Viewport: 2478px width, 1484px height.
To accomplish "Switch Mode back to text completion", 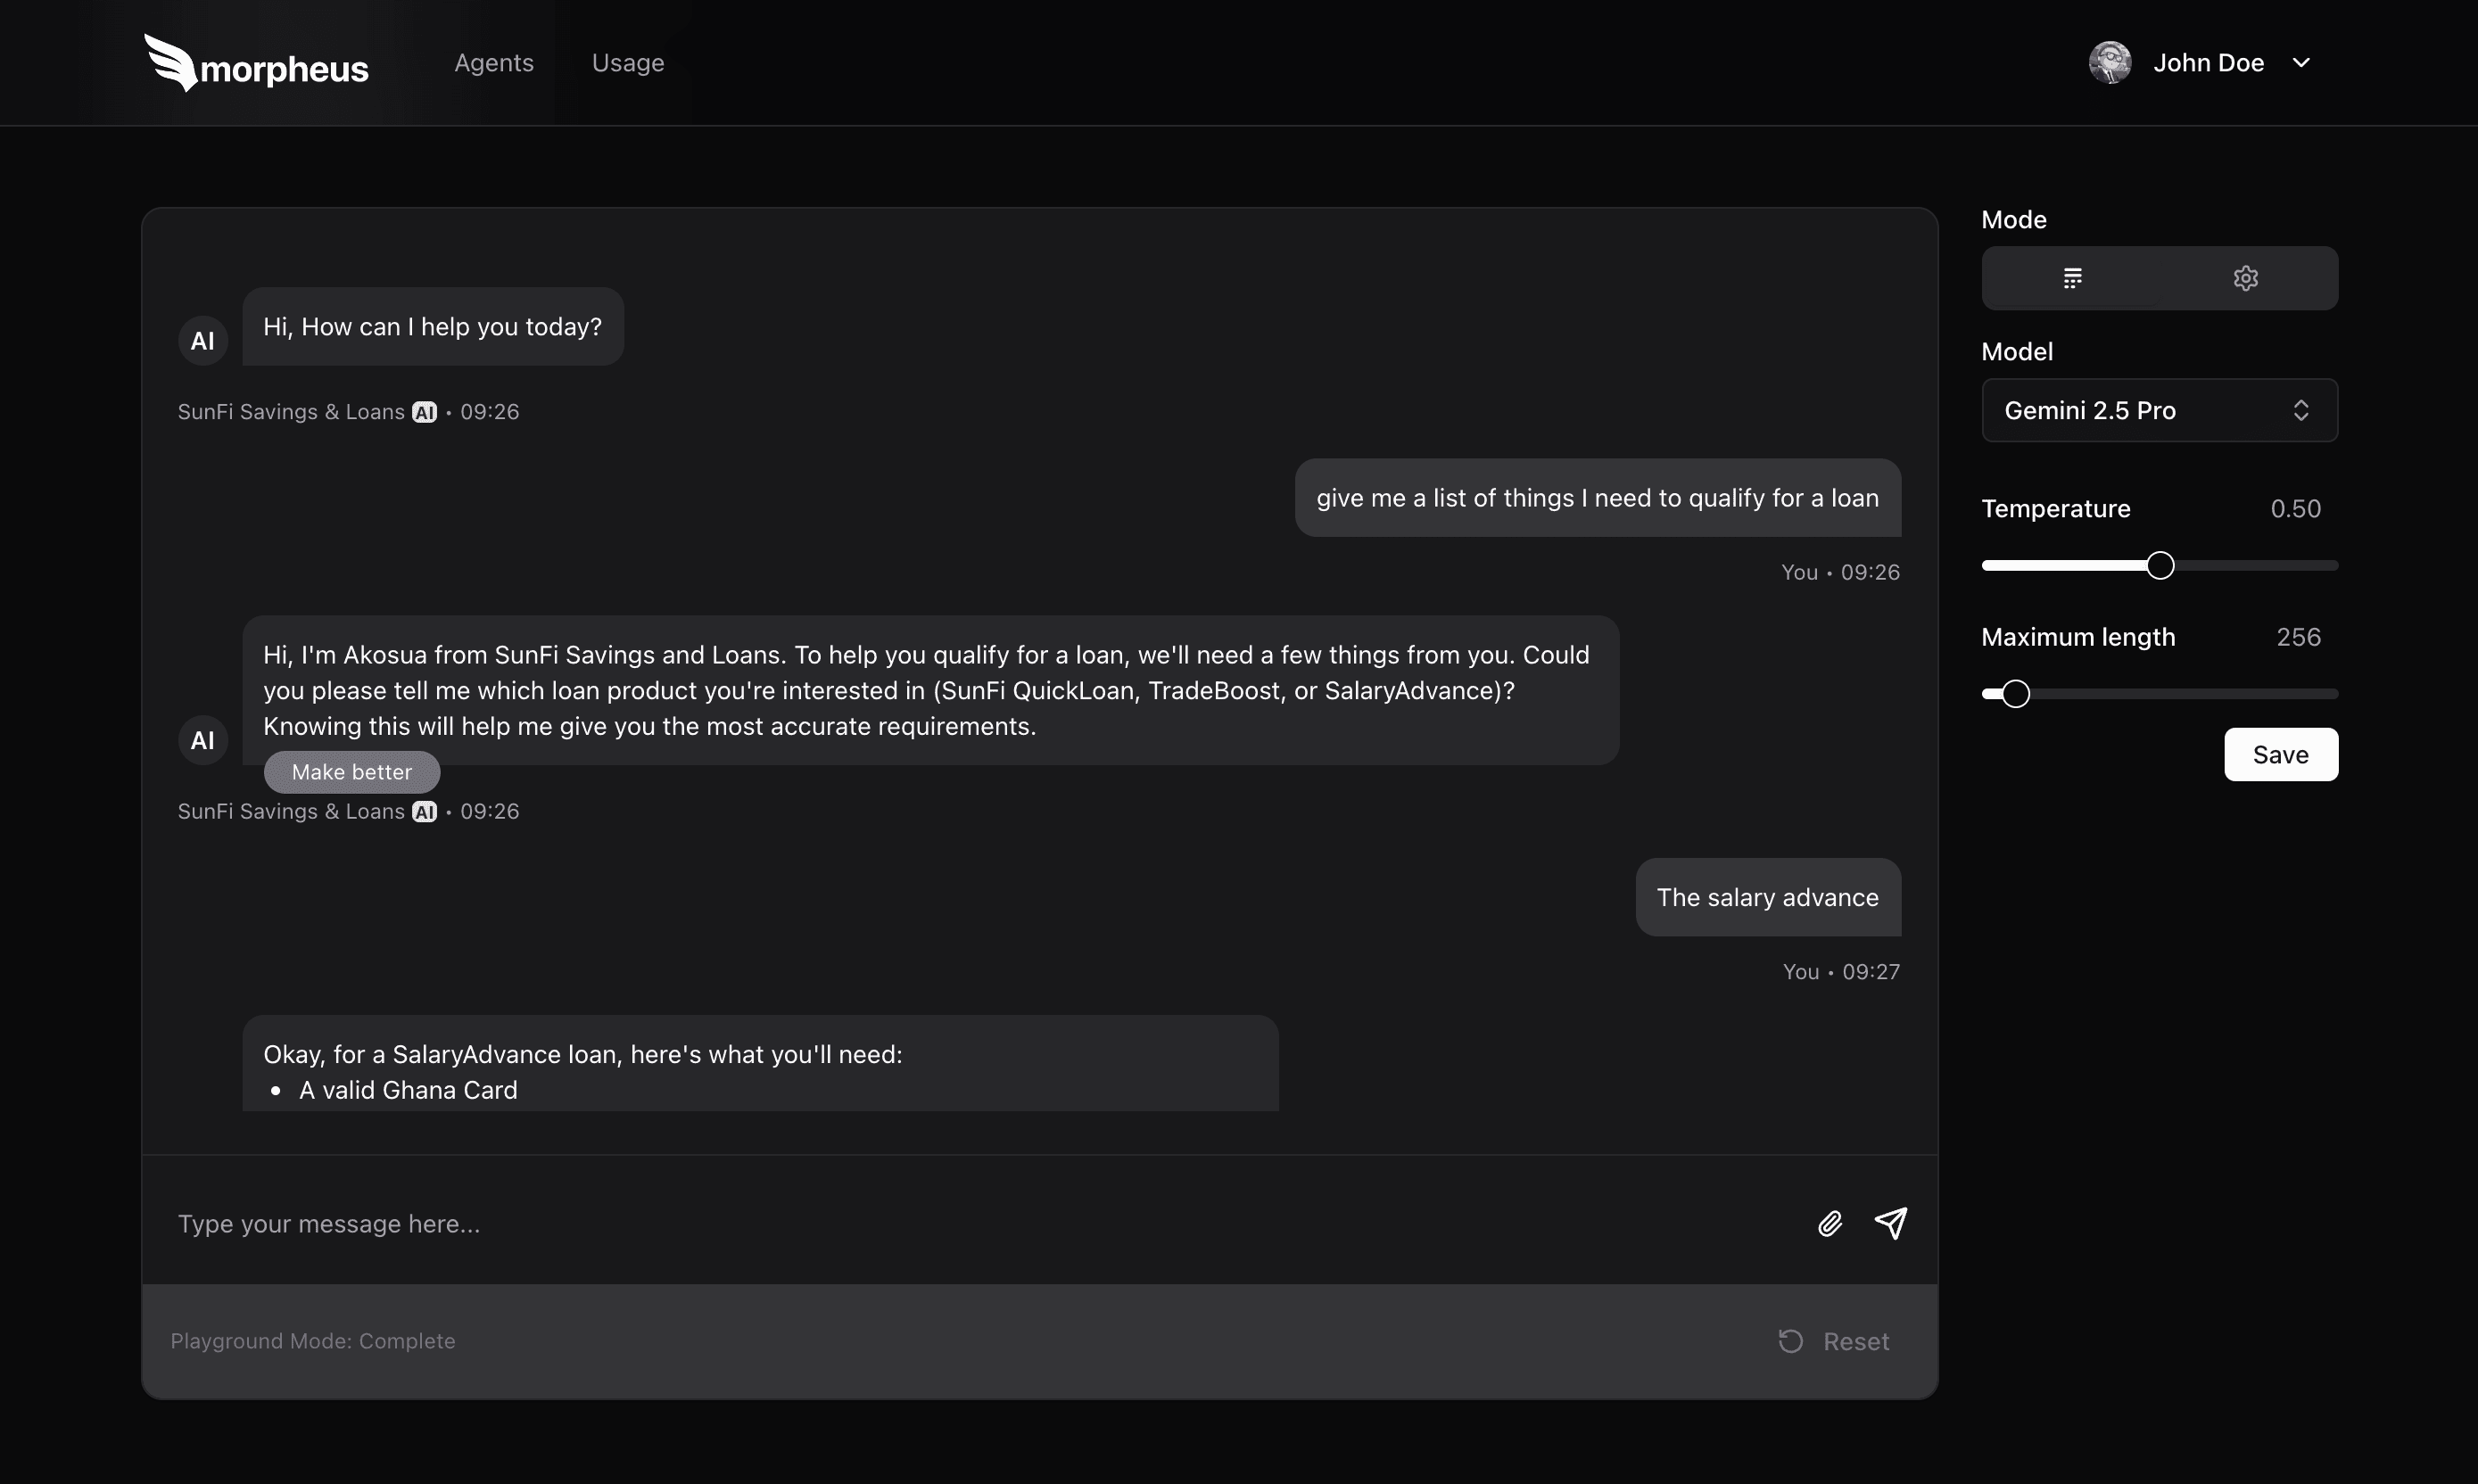I will click(2071, 277).
